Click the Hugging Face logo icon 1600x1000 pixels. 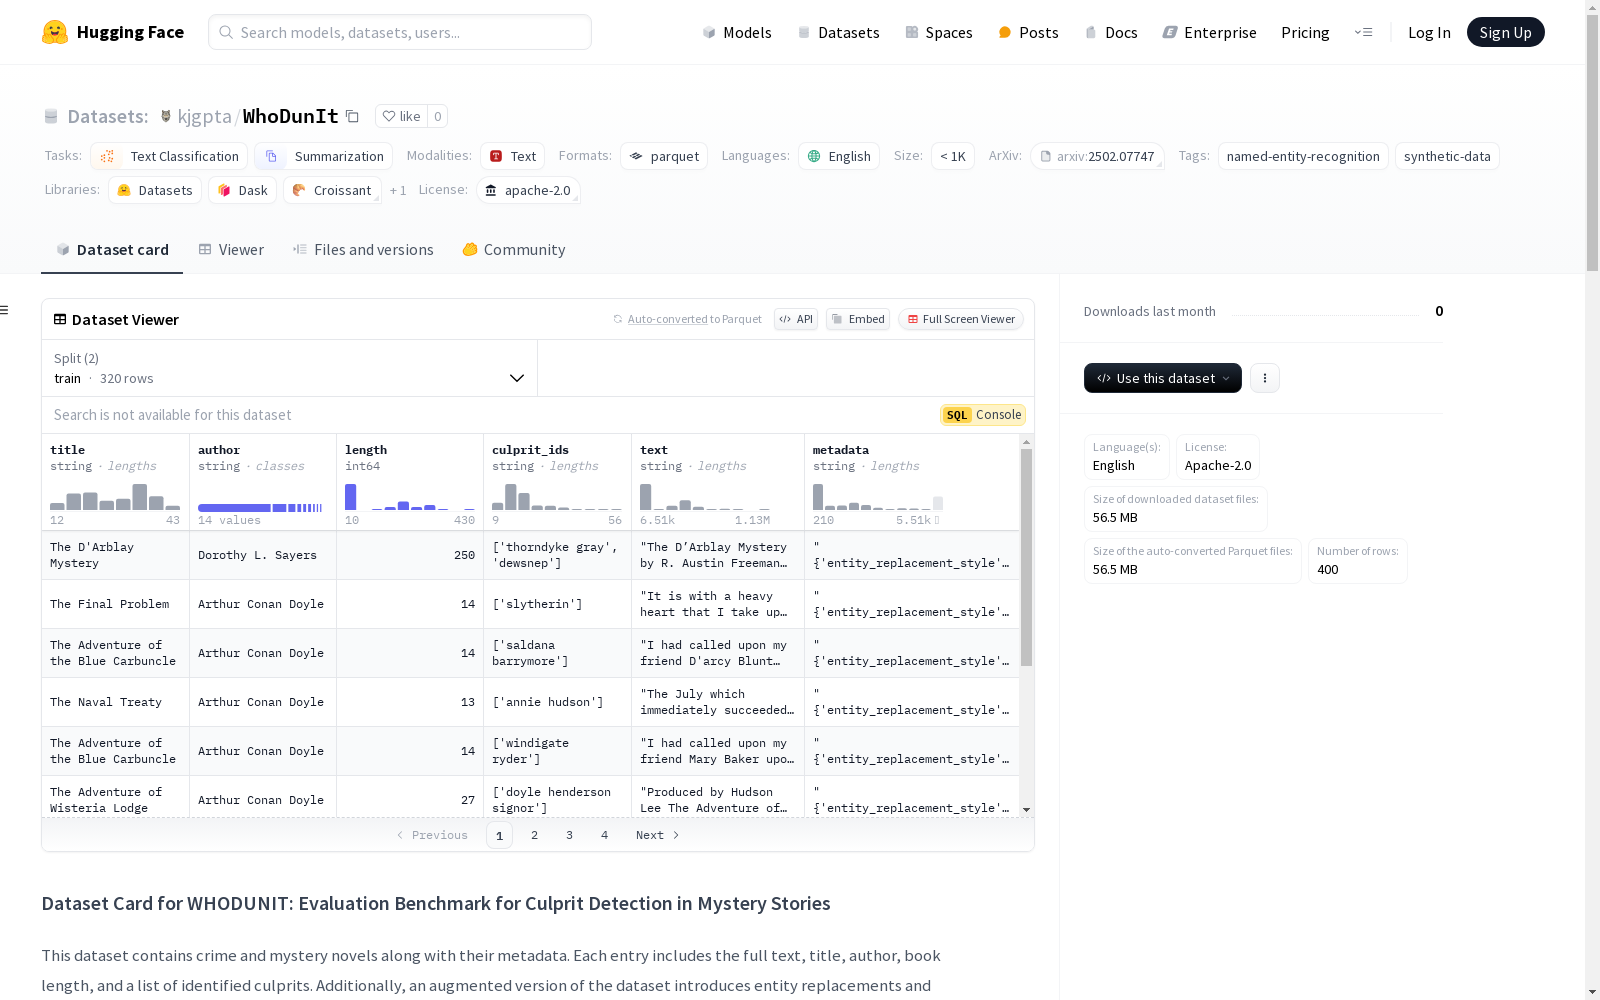coord(55,32)
